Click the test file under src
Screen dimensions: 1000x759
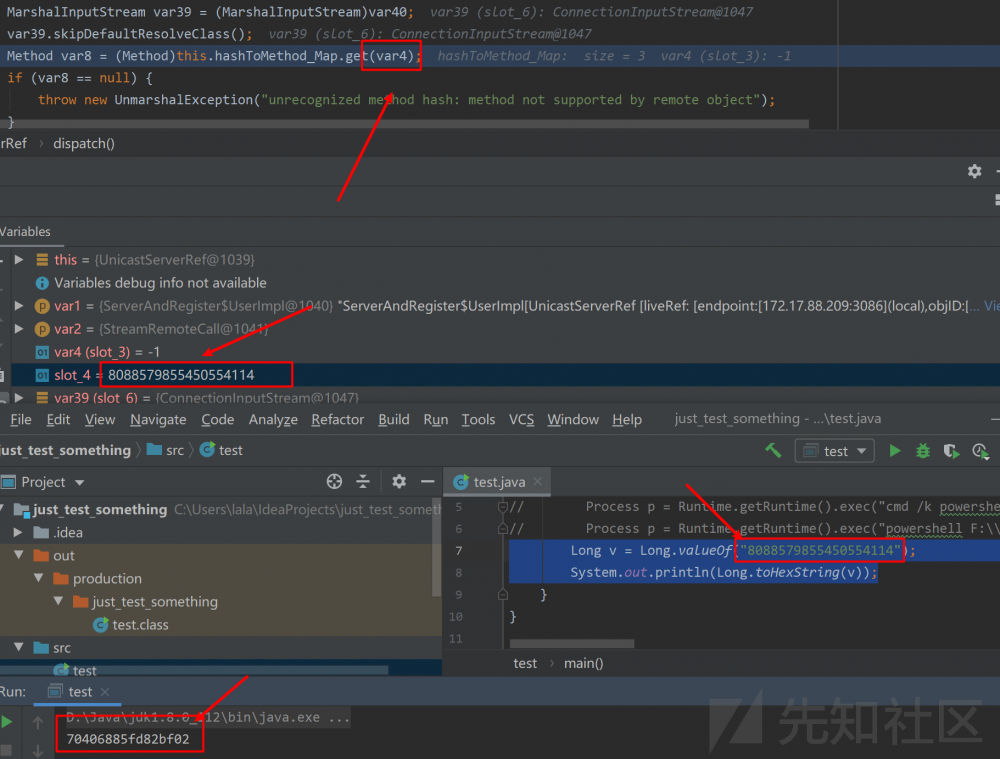pyautogui.click(x=75, y=670)
